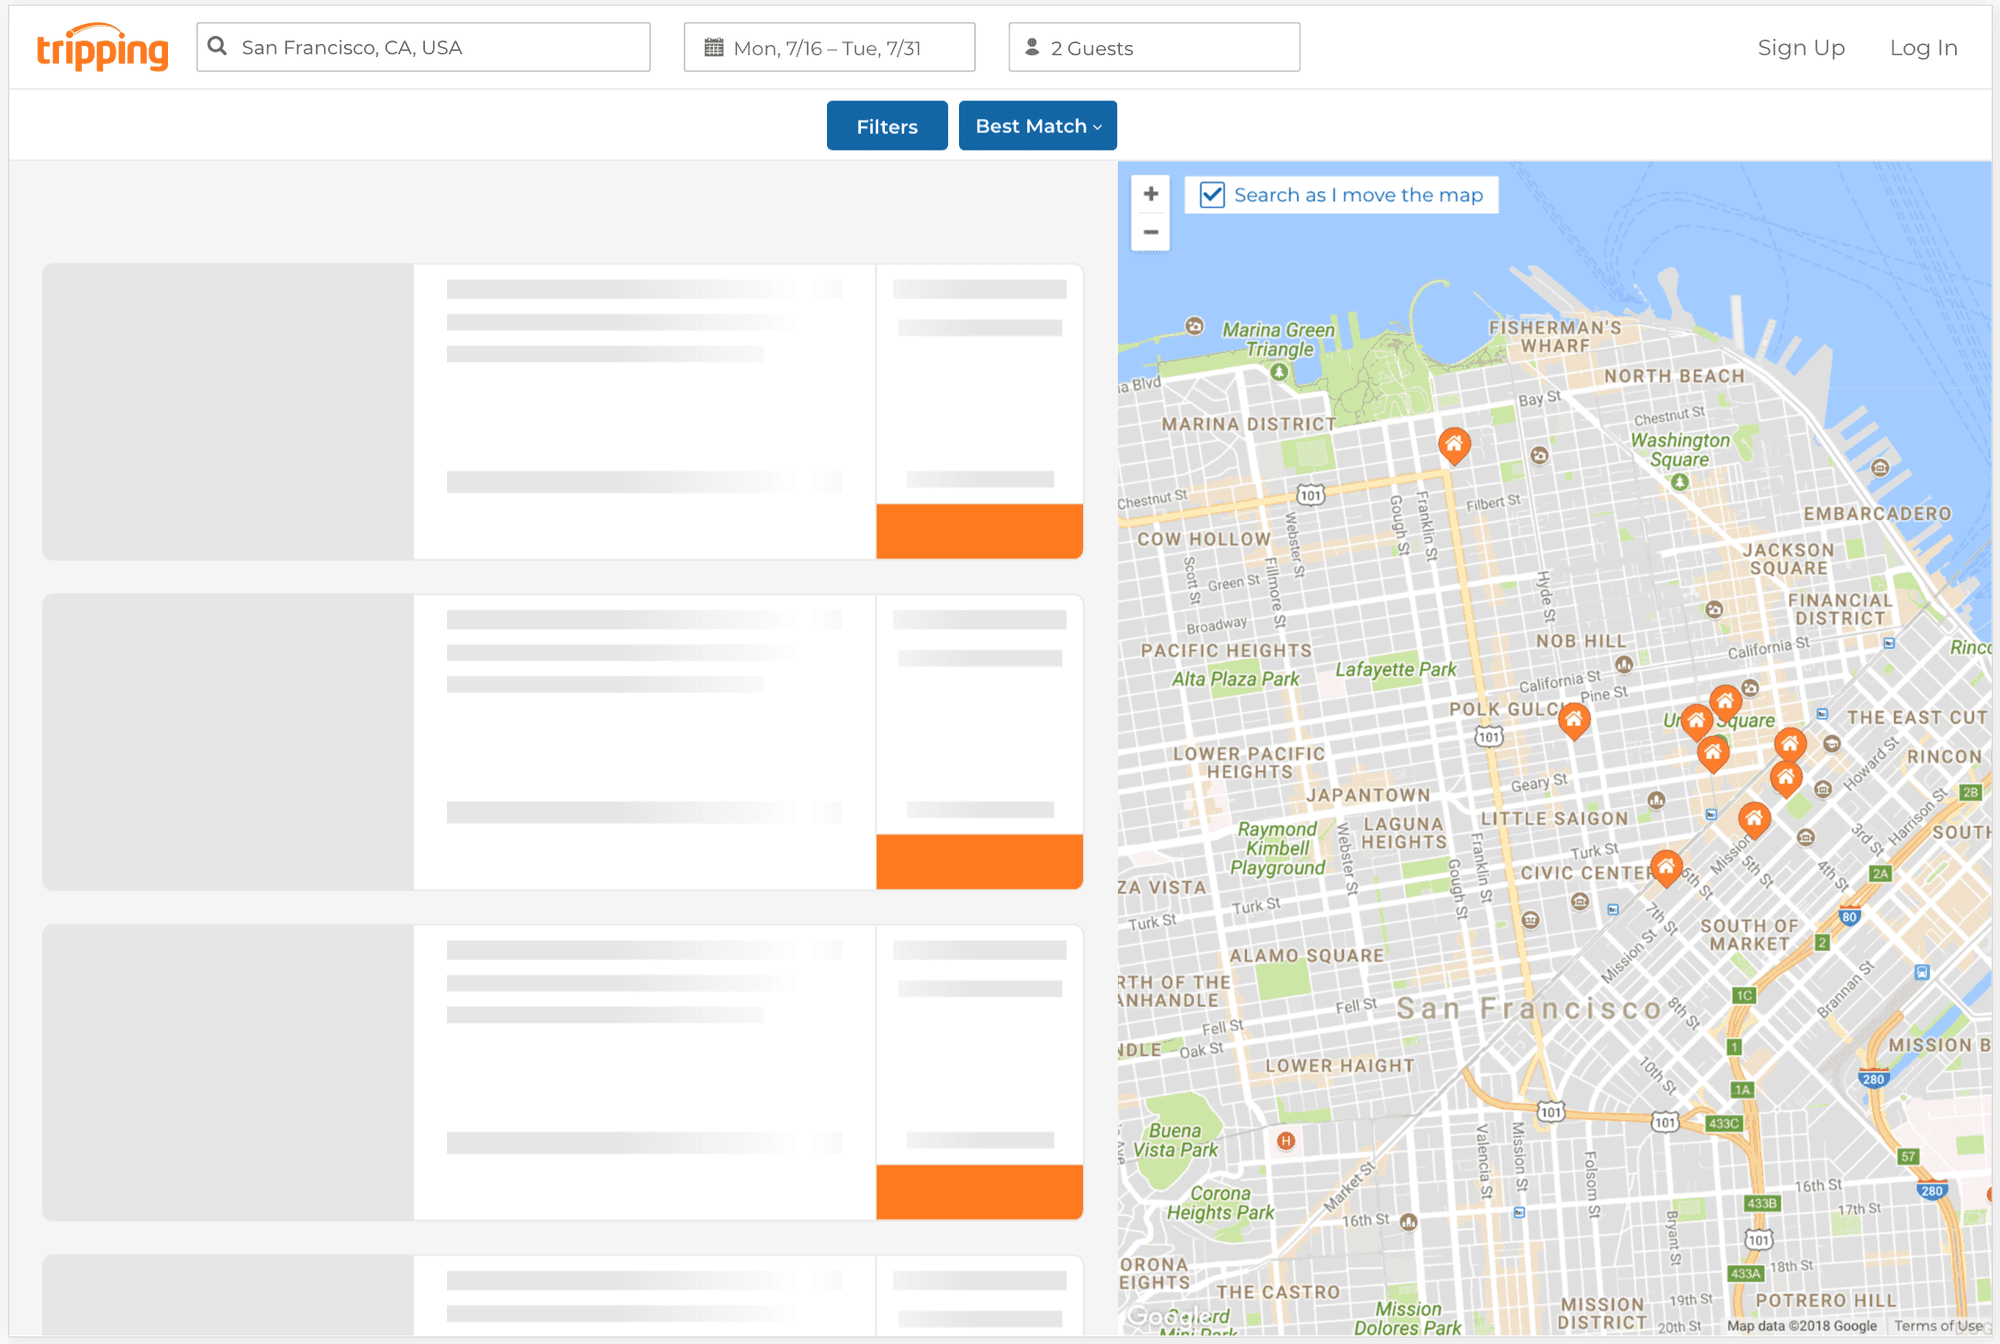
Task: Click the San Francisco location search field
Action: tap(423, 47)
